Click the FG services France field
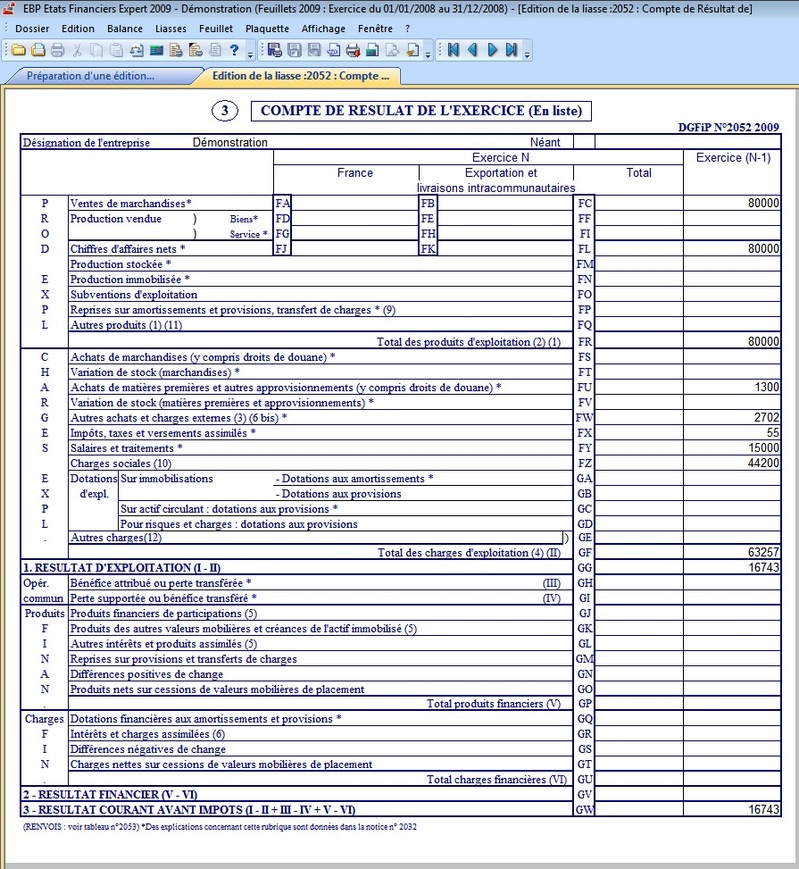The width and height of the screenshot is (799, 869). pyautogui.click(x=355, y=233)
